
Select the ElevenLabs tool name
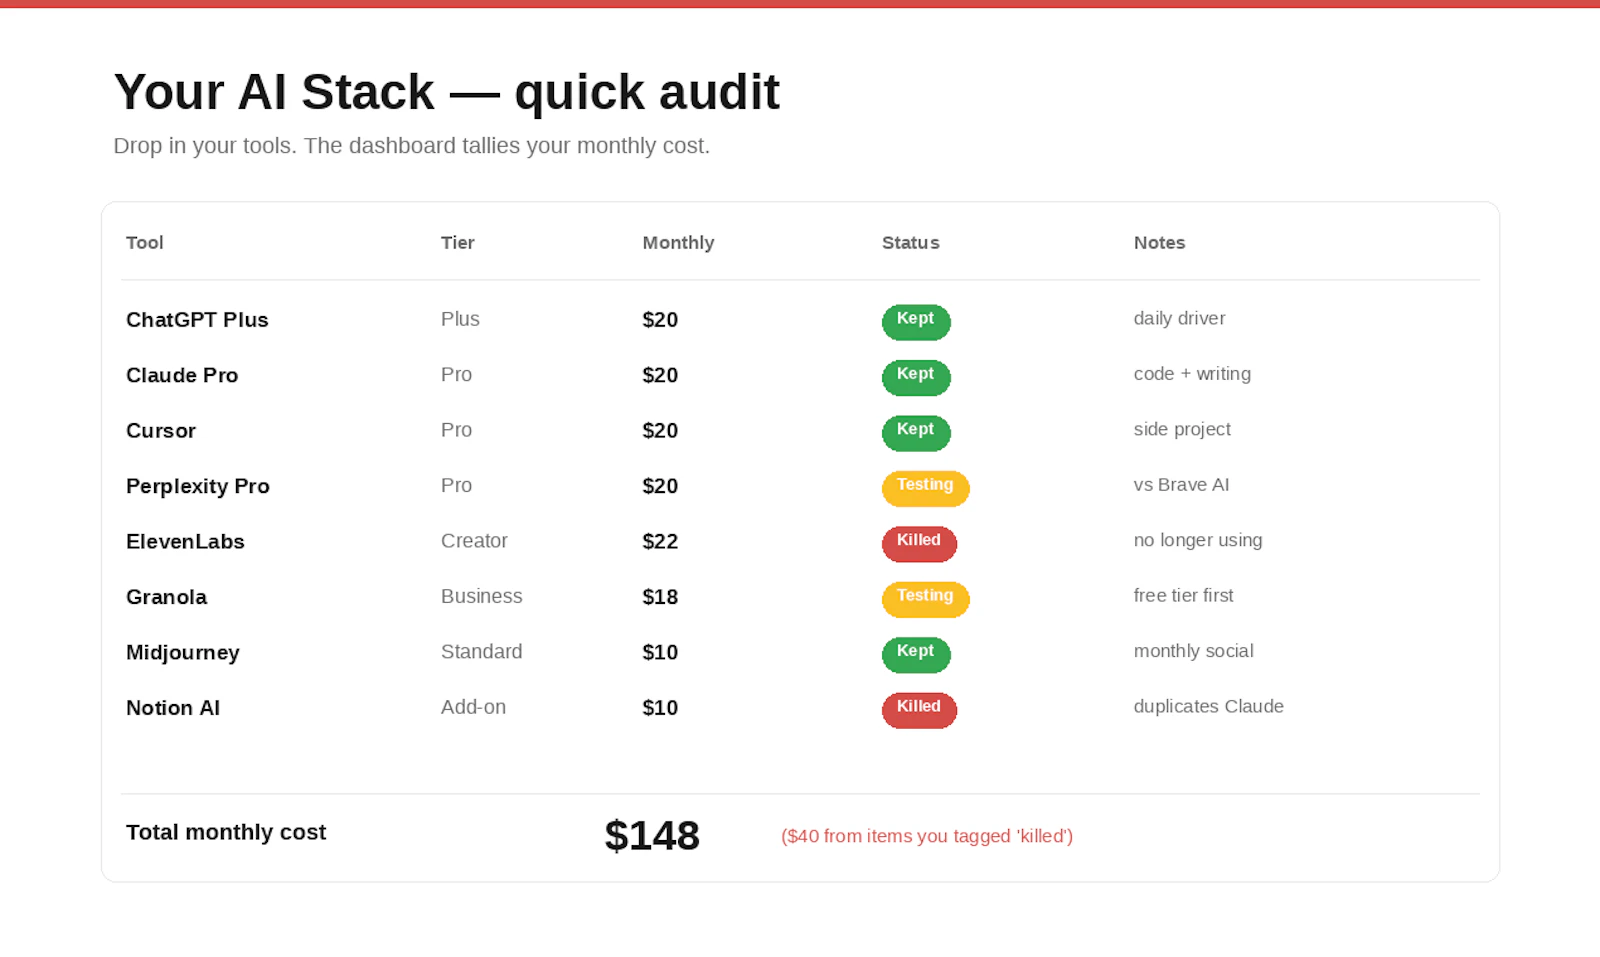[185, 541]
